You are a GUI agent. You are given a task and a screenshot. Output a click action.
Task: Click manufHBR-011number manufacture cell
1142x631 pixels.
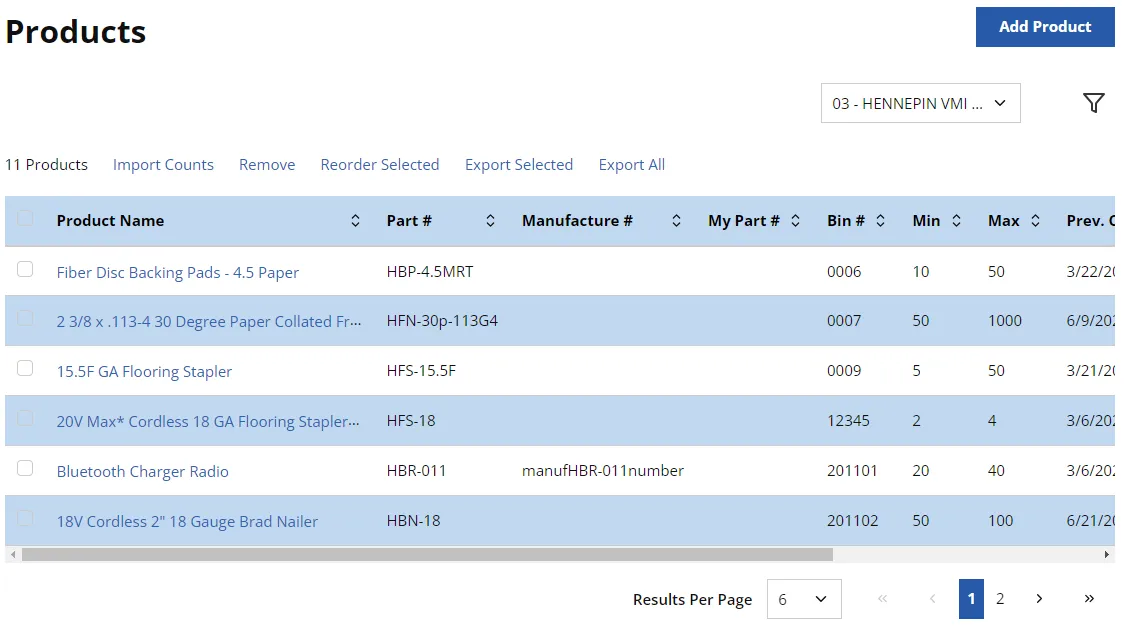point(603,471)
